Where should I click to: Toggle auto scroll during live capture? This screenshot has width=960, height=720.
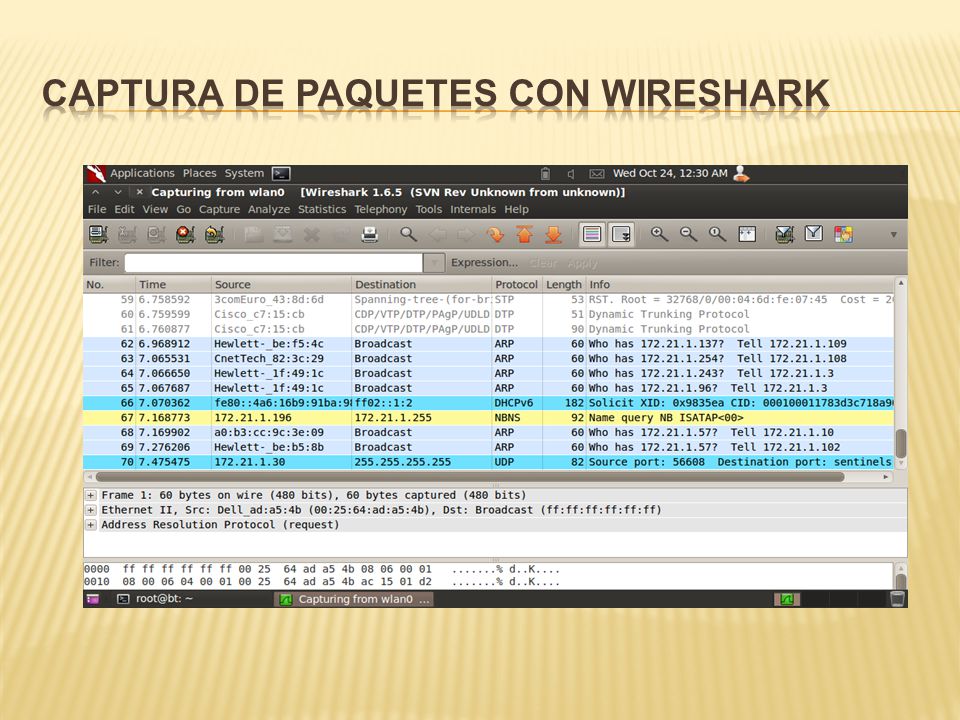point(621,234)
